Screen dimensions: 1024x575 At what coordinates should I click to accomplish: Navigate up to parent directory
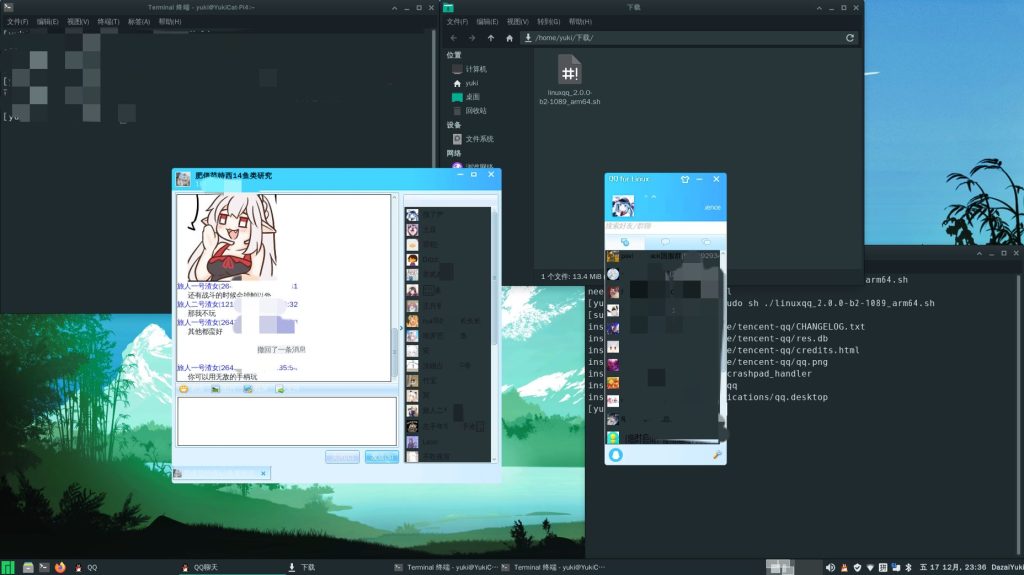tap(491, 38)
